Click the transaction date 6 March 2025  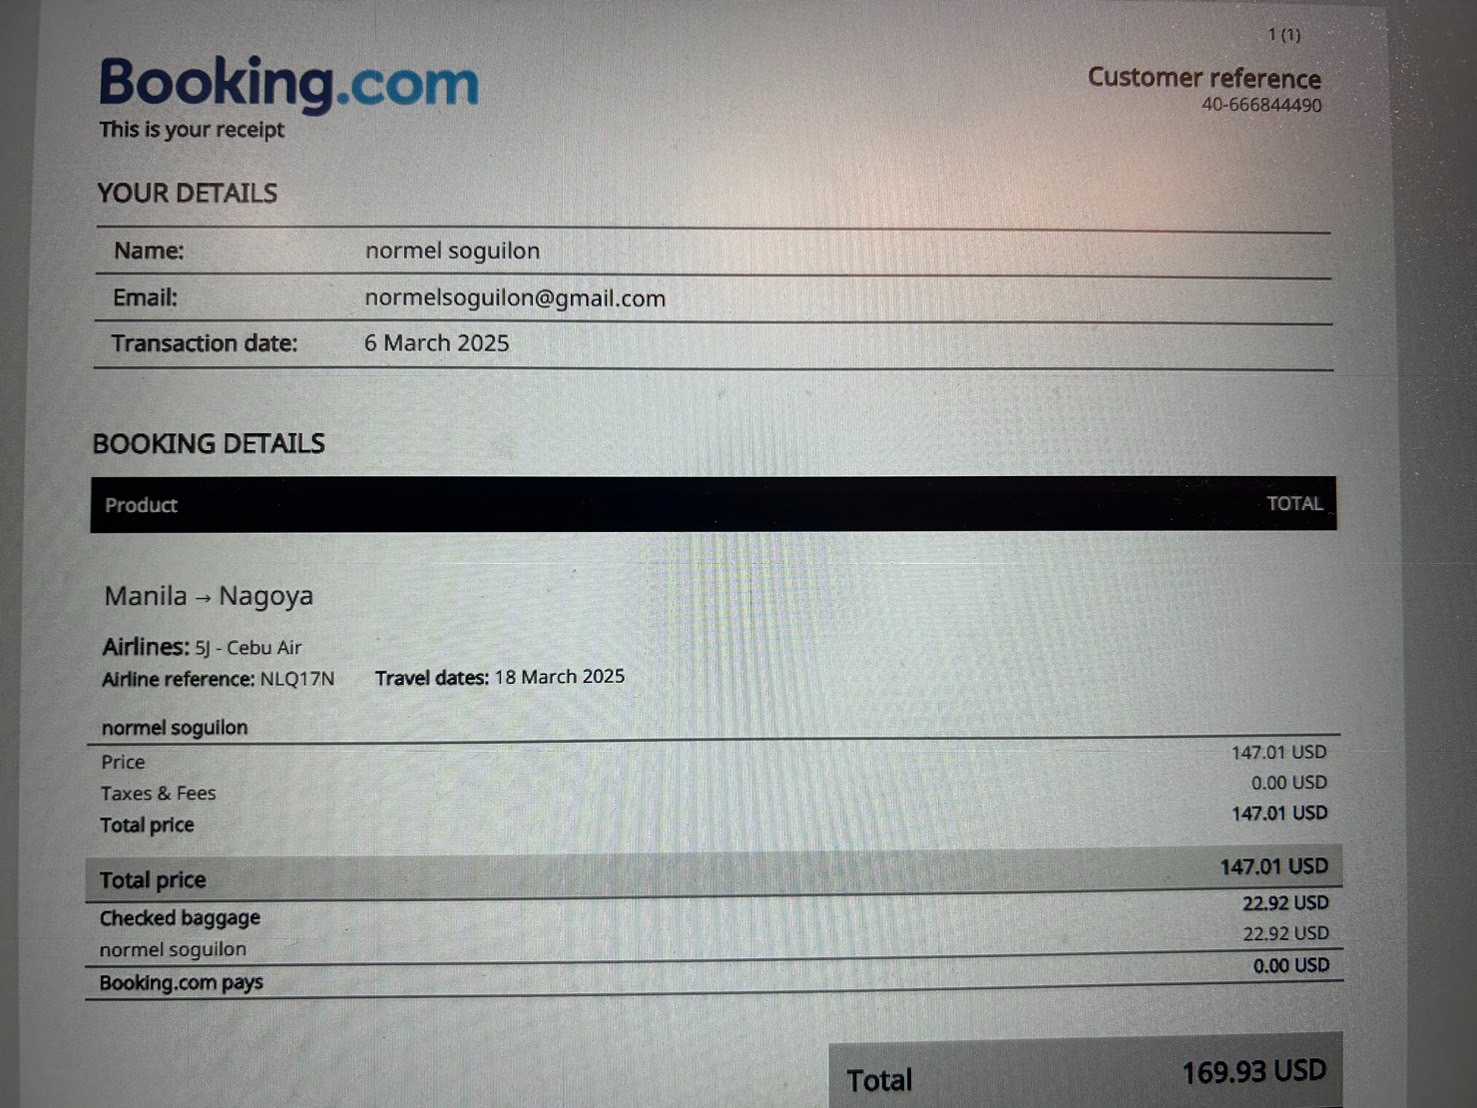(x=436, y=343)
